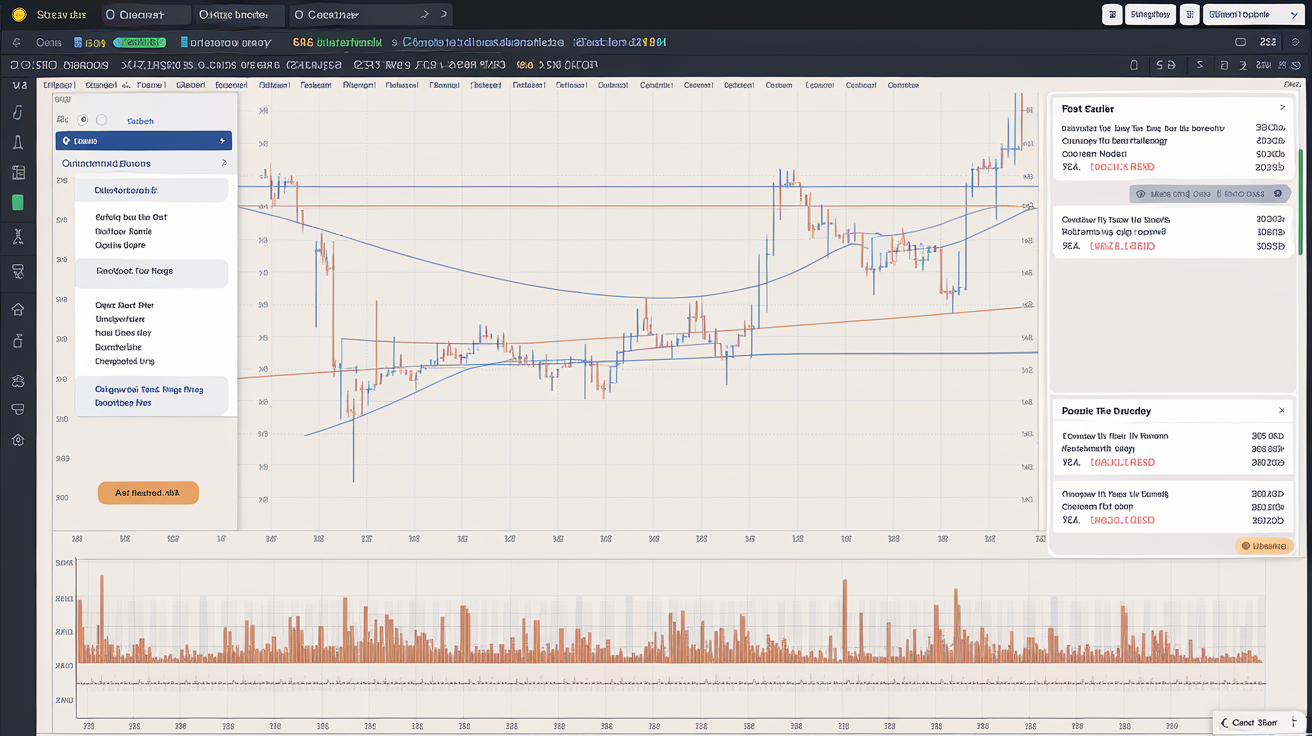Click the circular icon at far right of second row

[x=1297, y=43]
